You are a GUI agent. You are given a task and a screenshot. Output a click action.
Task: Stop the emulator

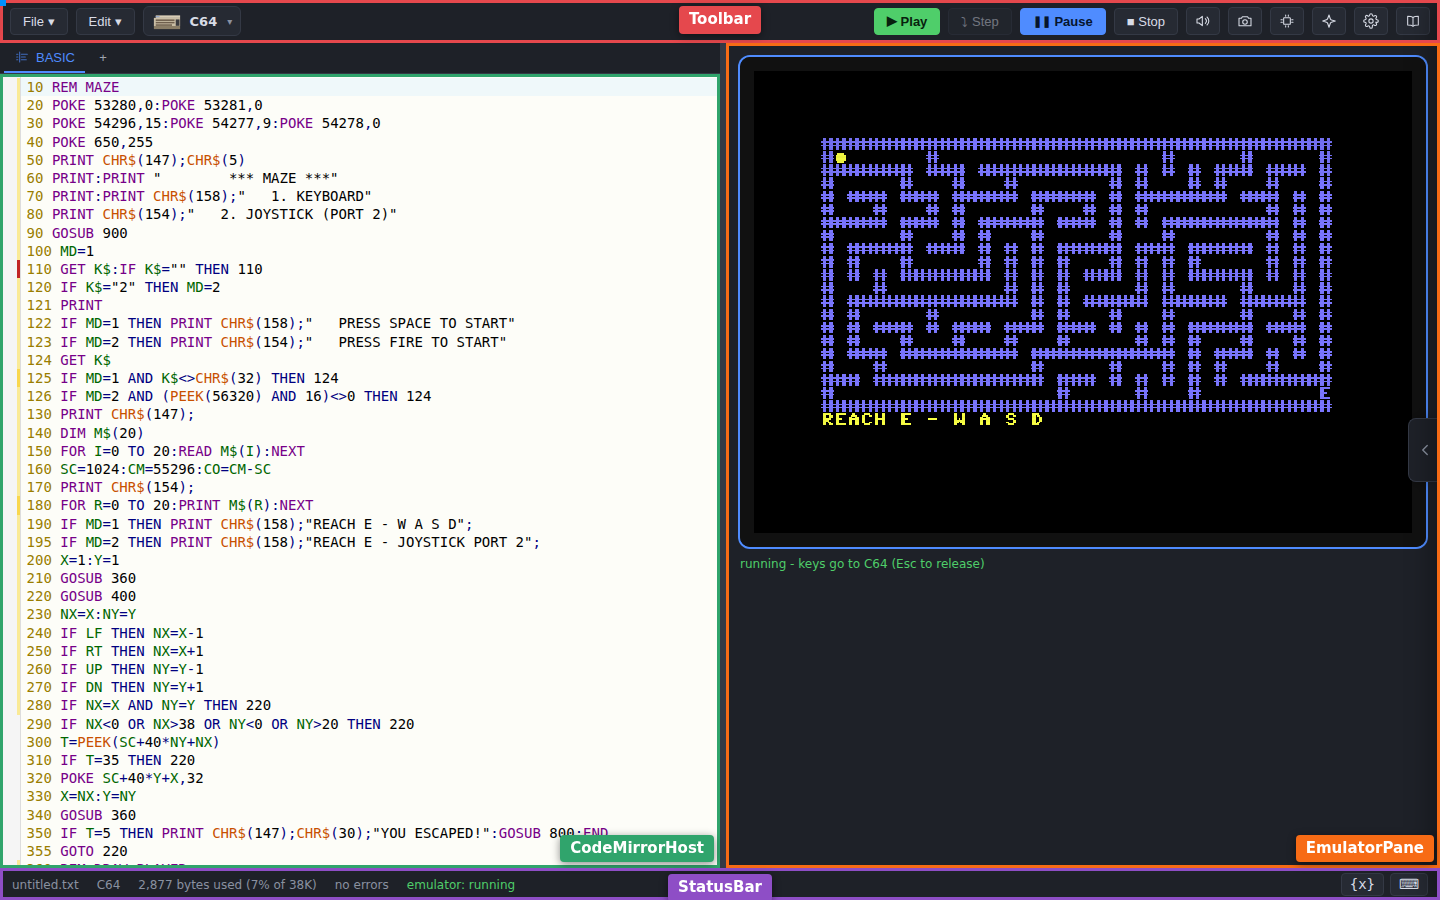point(1146,21)
